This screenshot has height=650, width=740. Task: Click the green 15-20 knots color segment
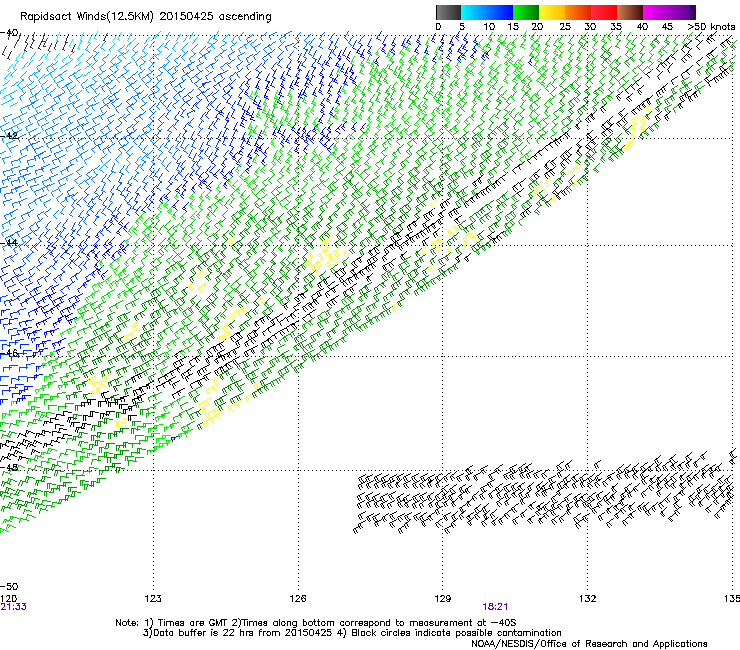526,12
